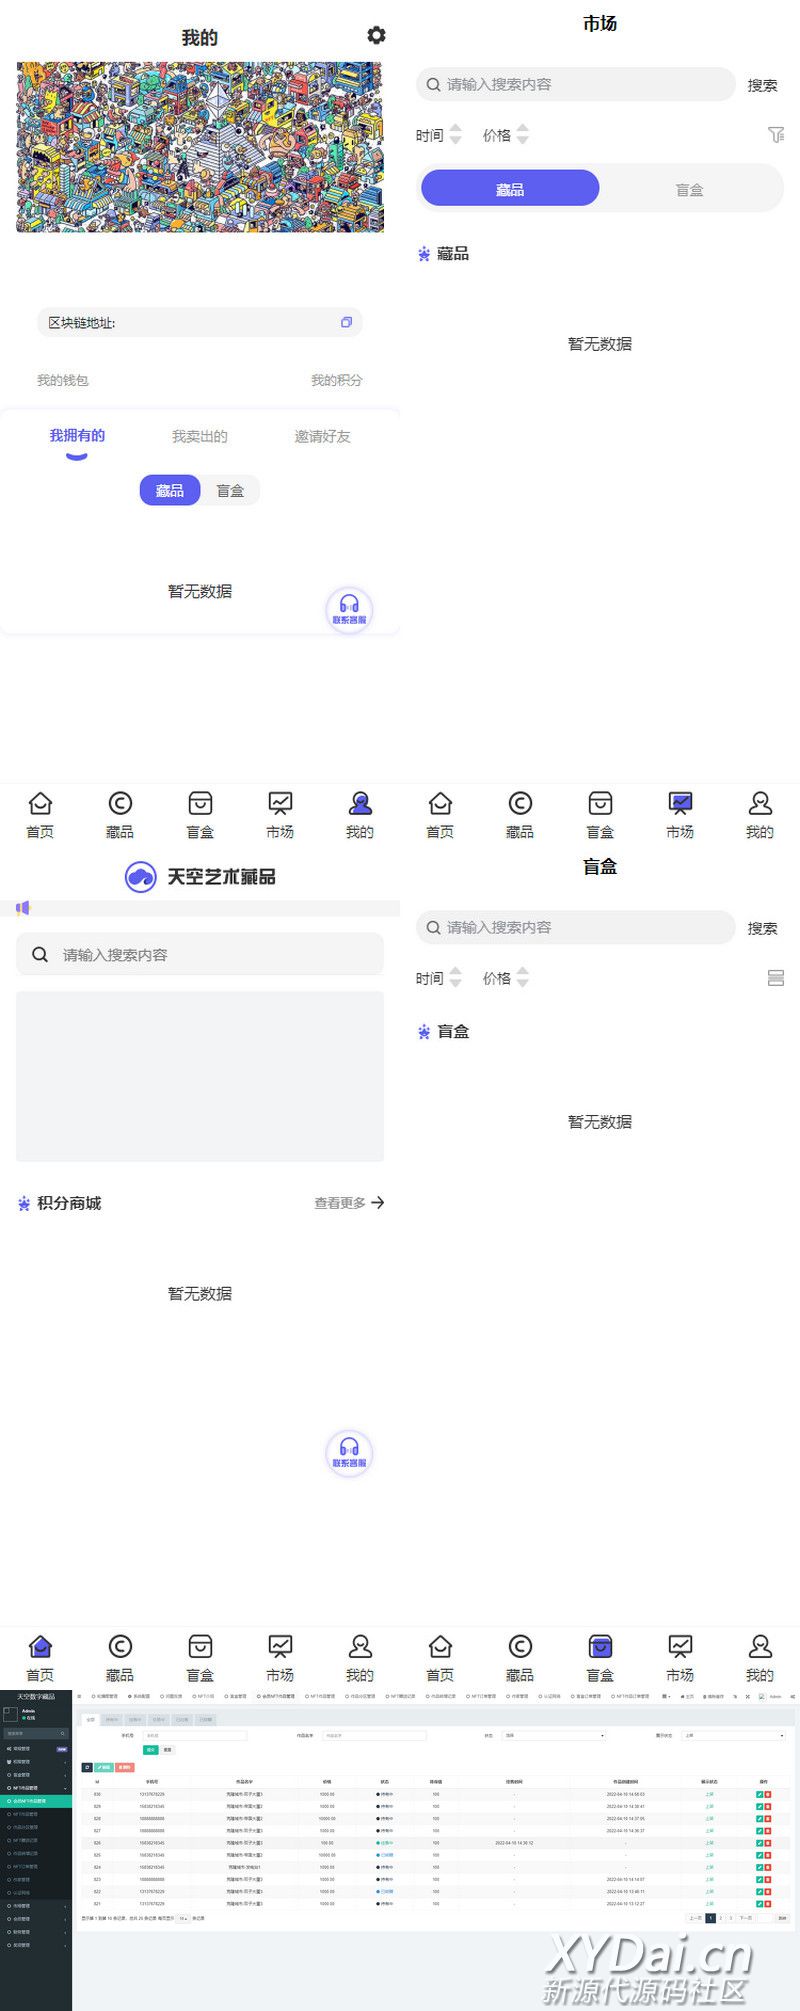Click the 天空艺术藏品 cloud logo
The height and width of the screenshot is (2011, 800).
coord(141,877)
